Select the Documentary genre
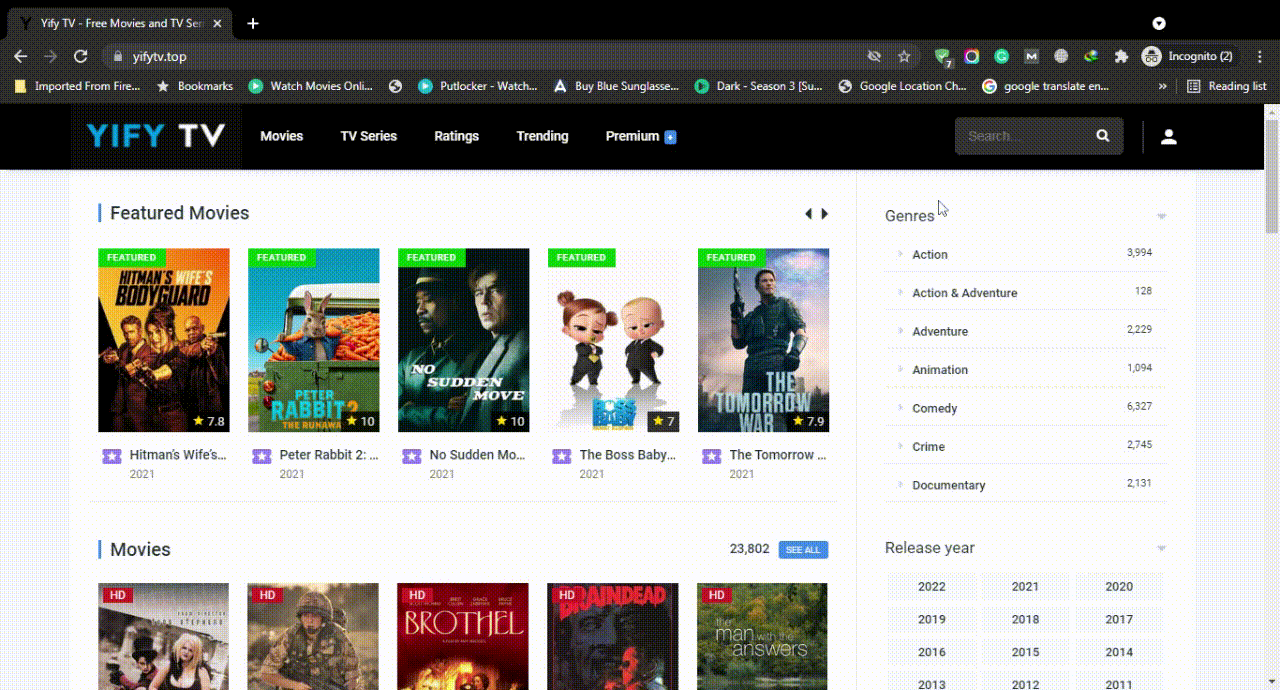The height and width of the screenshot is (690, 1280). (x=948, y=485)
